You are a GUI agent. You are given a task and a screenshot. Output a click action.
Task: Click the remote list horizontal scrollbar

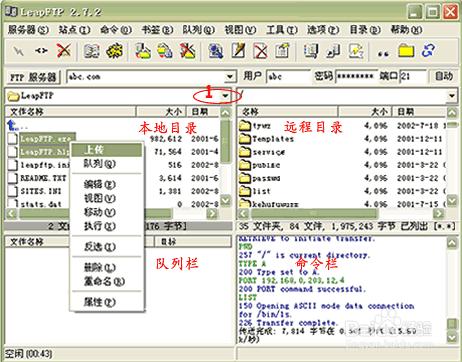coord(341,213)
